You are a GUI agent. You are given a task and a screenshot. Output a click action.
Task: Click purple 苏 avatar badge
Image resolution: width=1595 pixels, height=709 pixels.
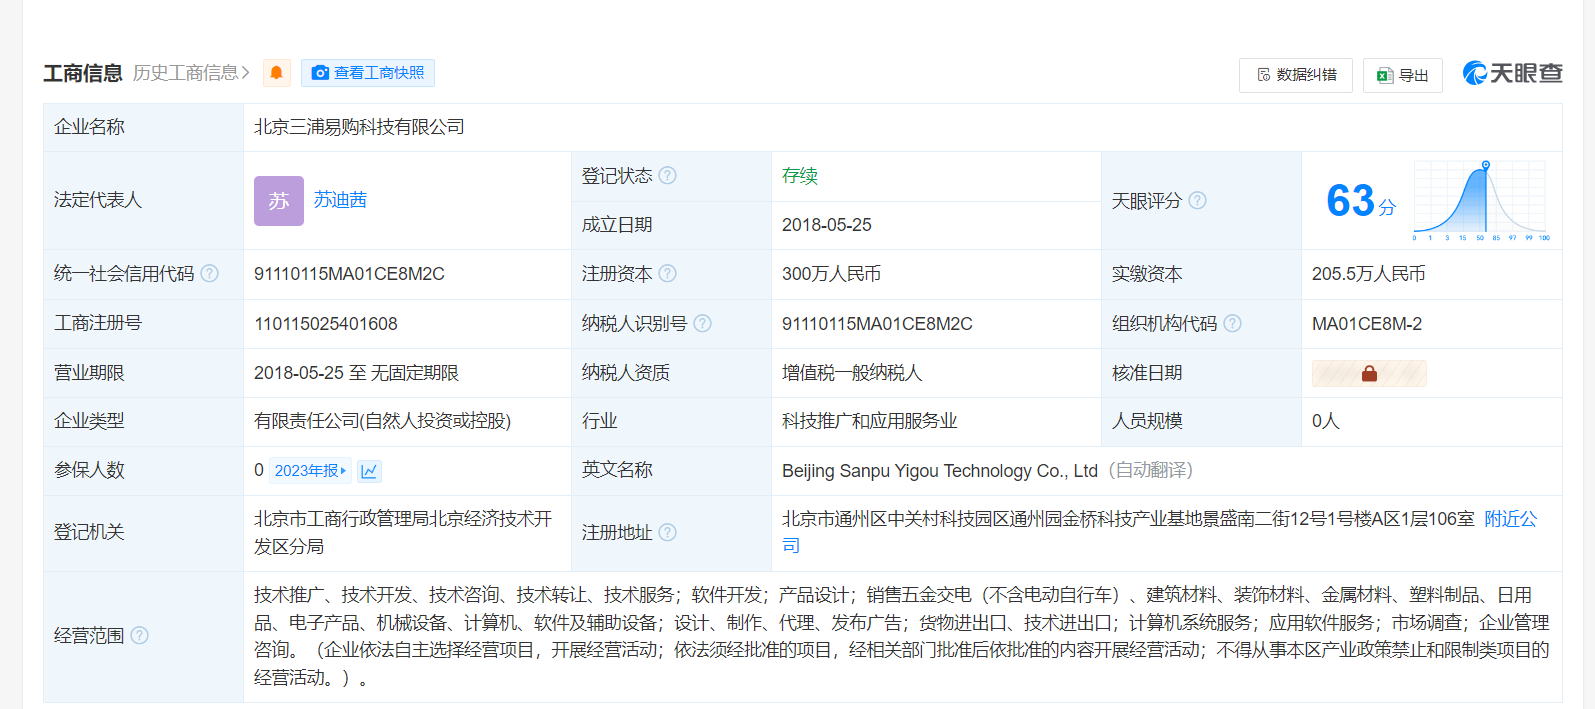tap(279, 201)
